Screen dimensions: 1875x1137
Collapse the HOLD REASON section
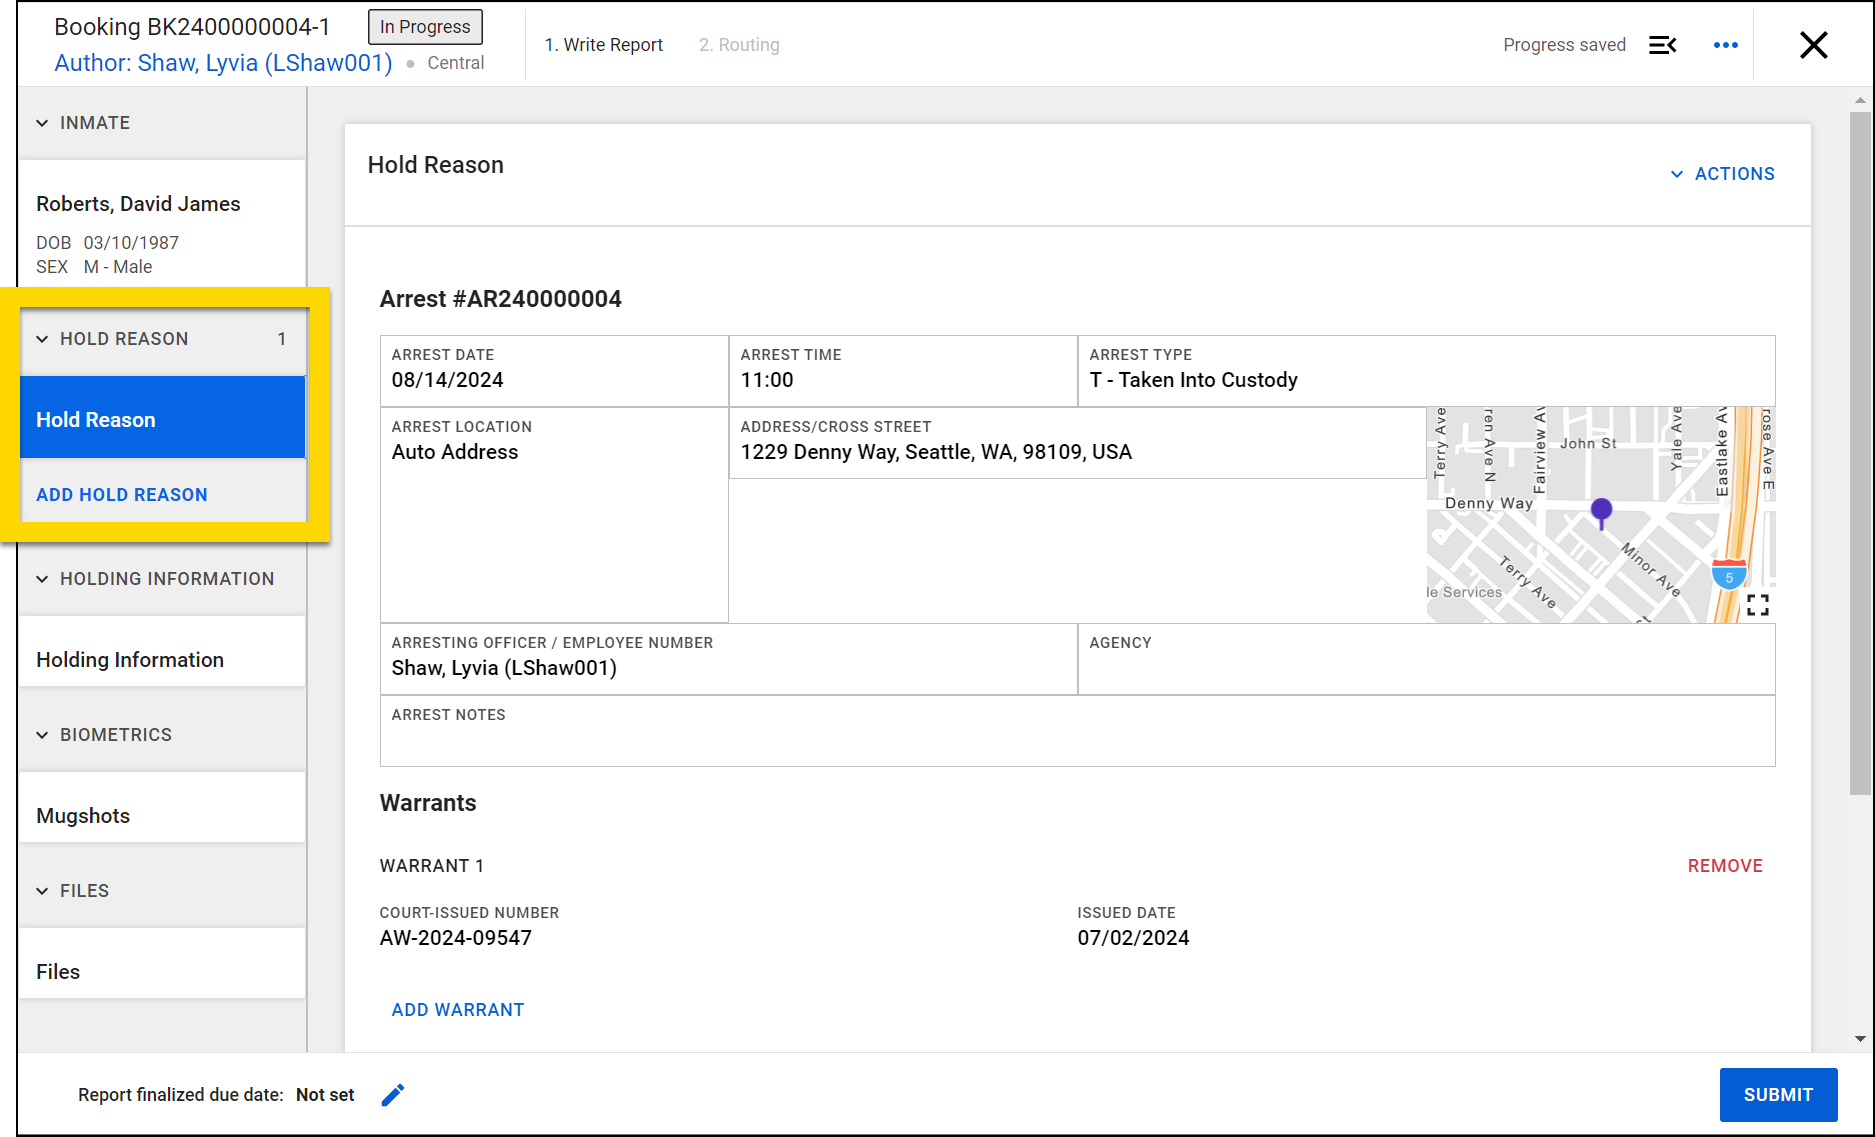(x=41, y=339)
